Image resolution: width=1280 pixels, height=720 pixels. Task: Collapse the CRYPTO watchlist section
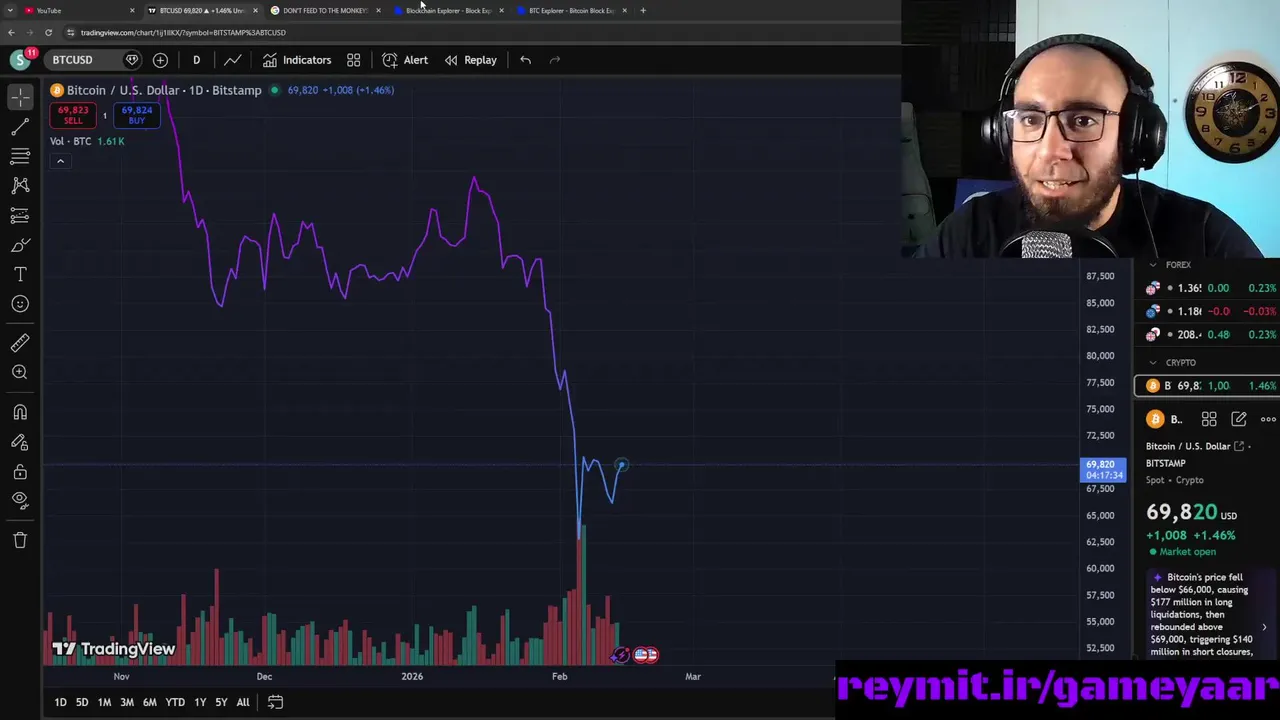1153,363
